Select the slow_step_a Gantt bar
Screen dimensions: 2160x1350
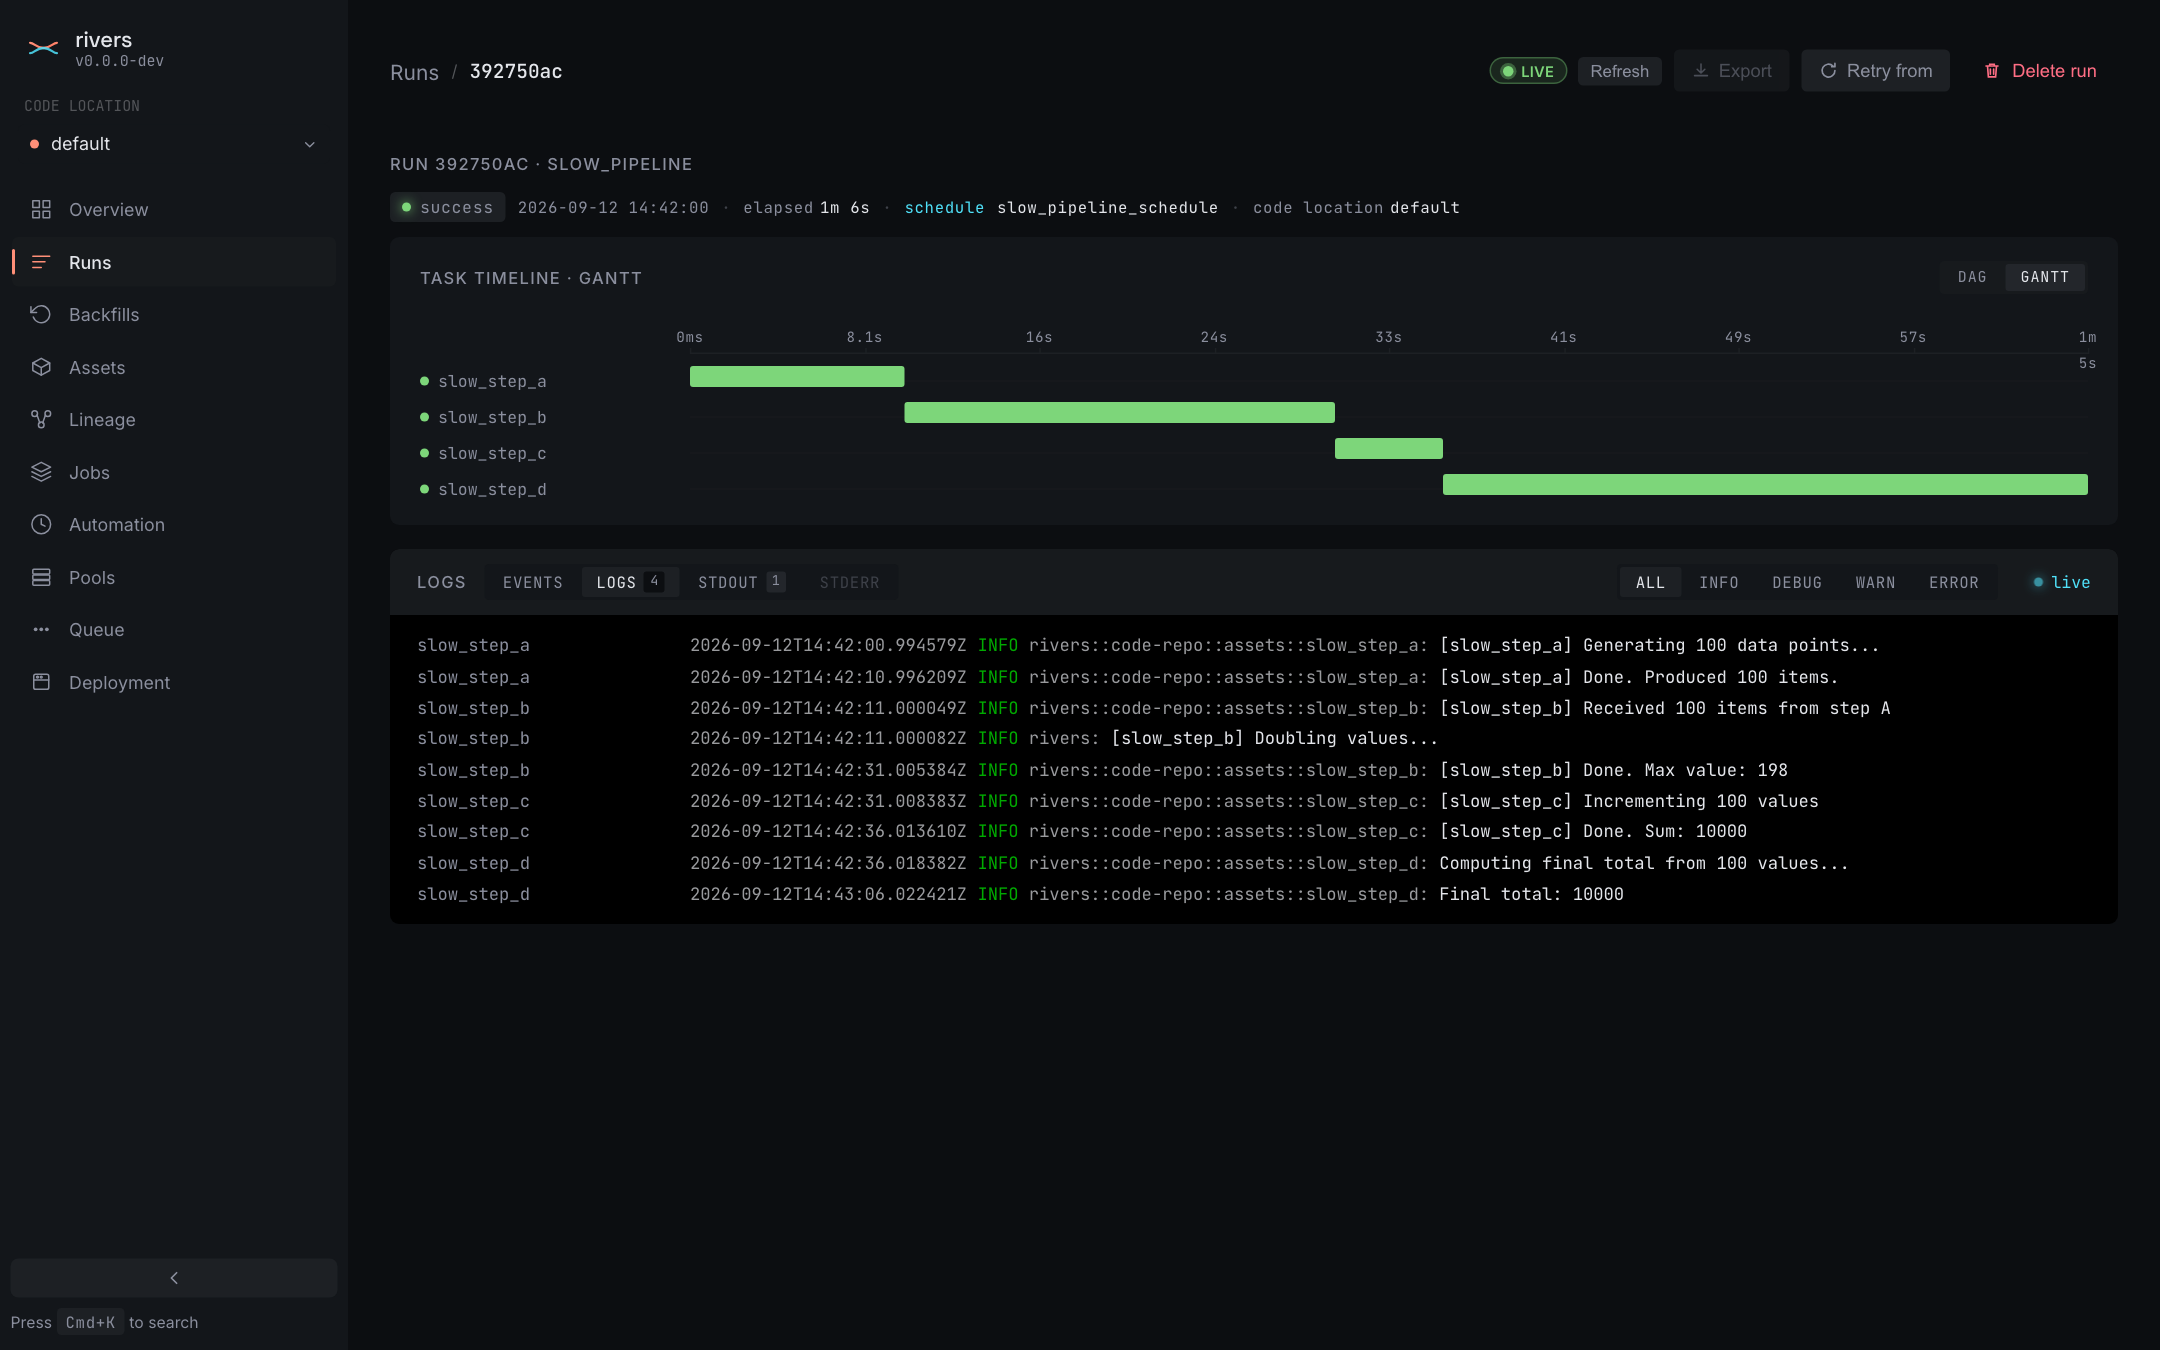pyautogui.click(x=797, y=376)
